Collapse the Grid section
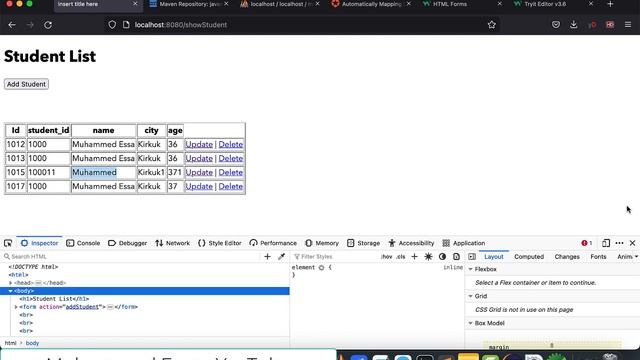This screenshot has height=360, width=640. pos(471,296)
